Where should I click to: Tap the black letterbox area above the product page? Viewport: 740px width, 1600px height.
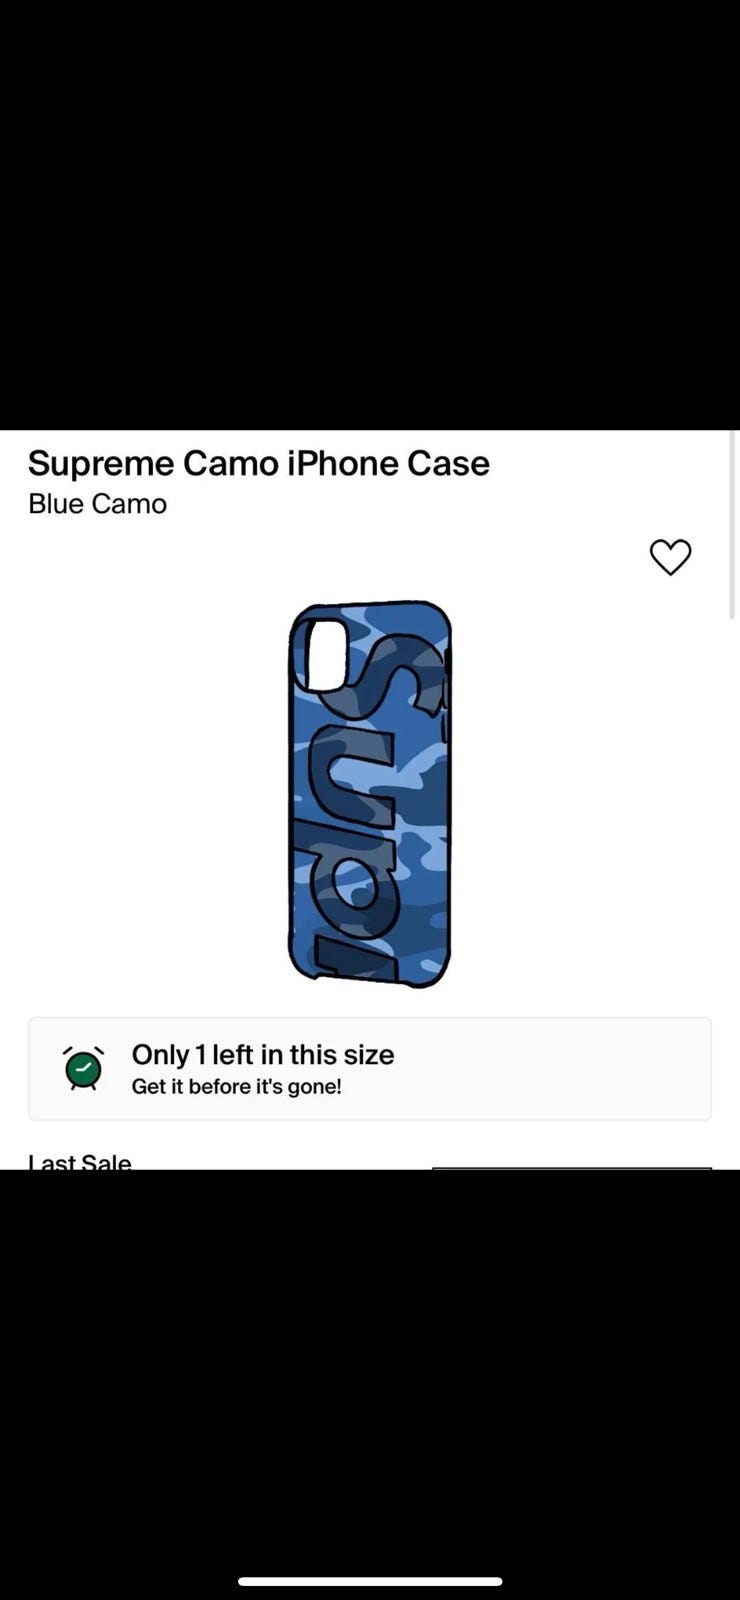370,215
